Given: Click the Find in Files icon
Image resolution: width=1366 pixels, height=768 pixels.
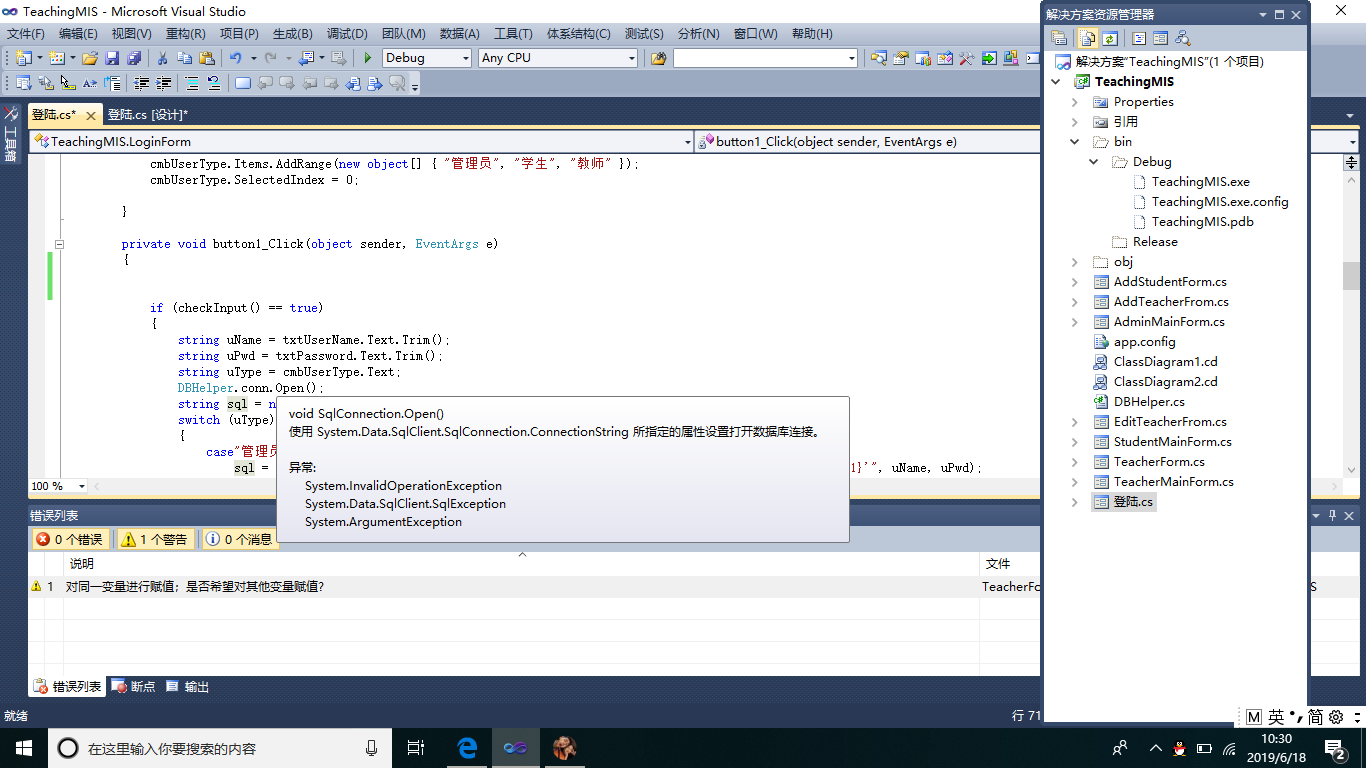Looking at the screenshot, I should click(658, 58).
